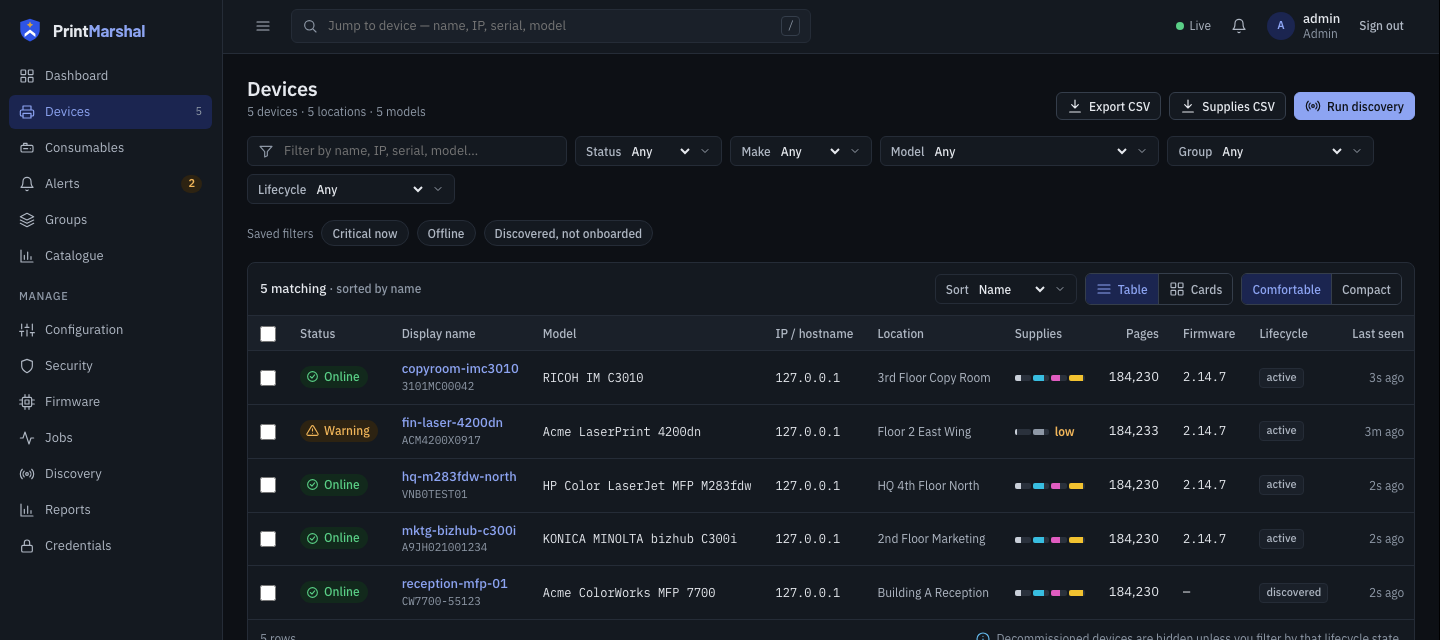Open the Lifecycle filter dropdown
Screen dimensions: 1440x640
click(351, 189)
